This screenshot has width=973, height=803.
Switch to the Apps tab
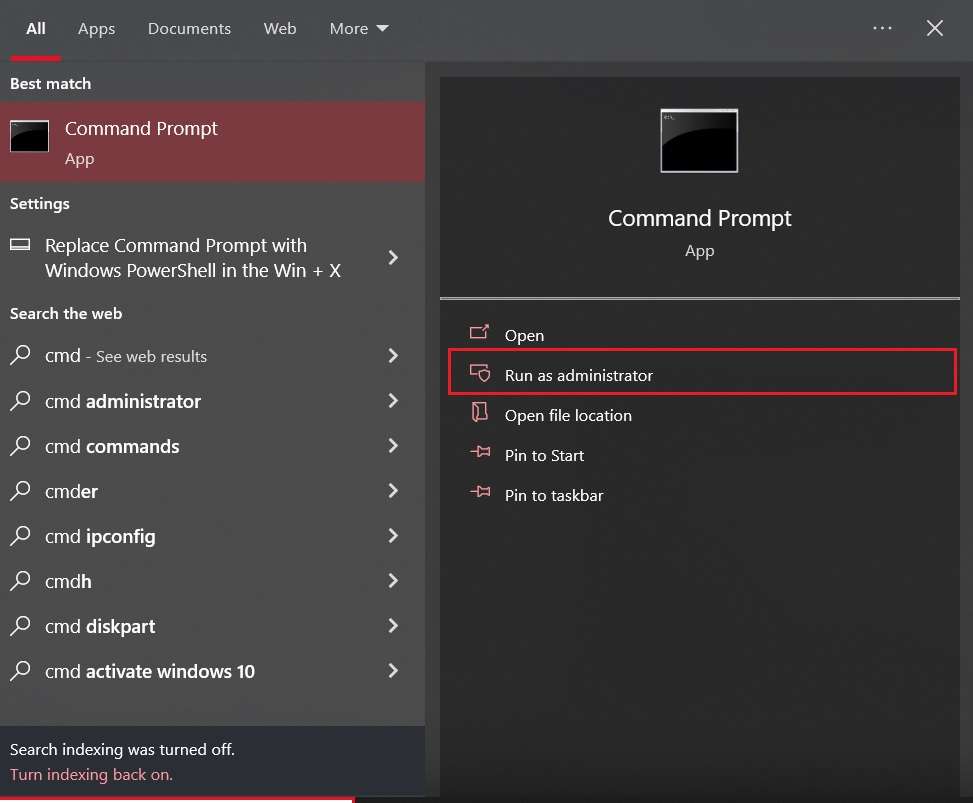pos(96,29)
